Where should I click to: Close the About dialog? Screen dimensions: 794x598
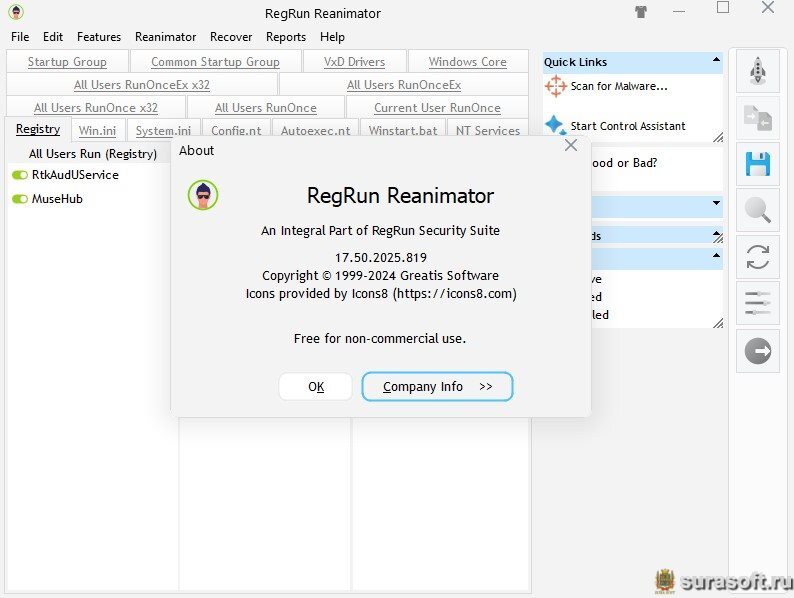571,145
